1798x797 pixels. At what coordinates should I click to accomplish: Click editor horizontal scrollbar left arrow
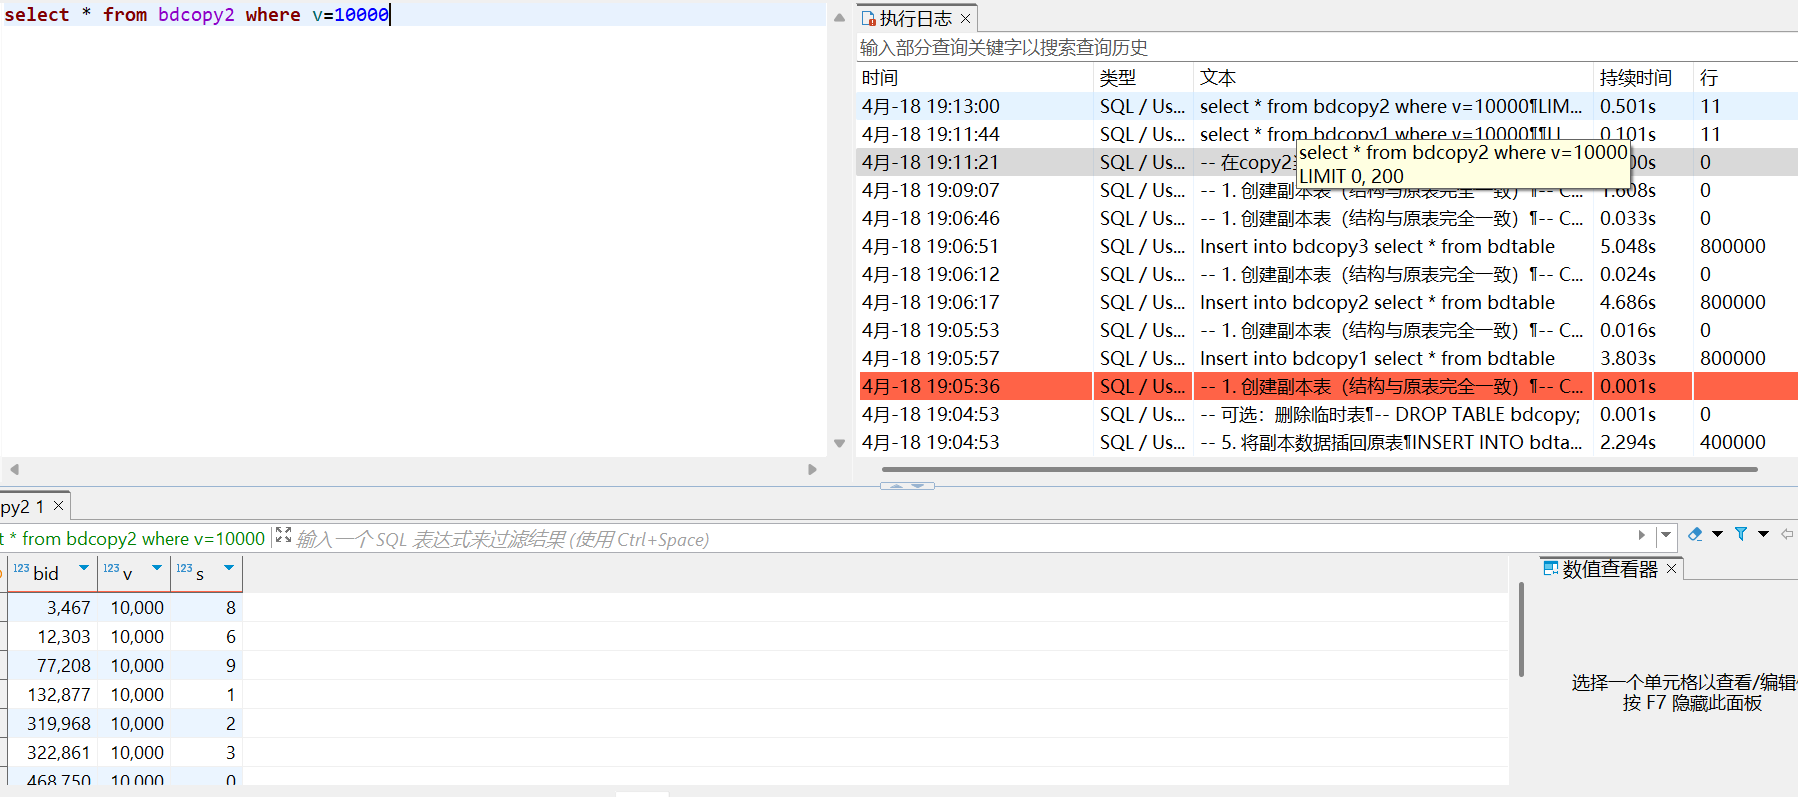point(14,468)
